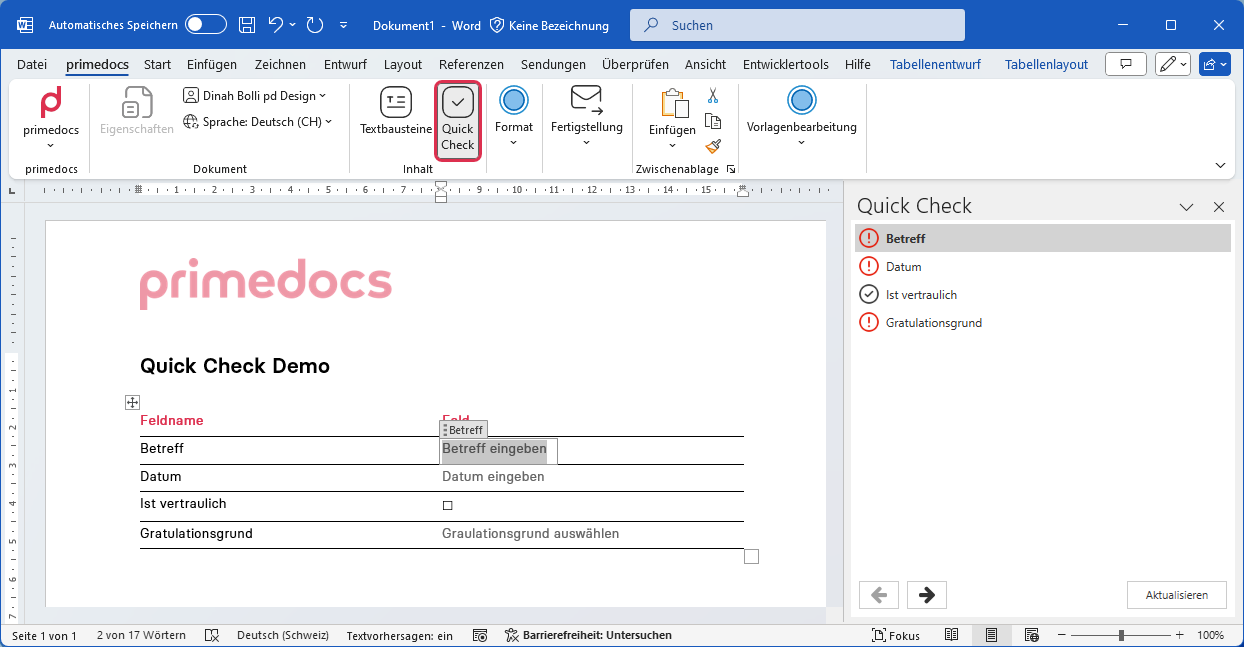Screen dimensions: 1244x647
Task: Expand the Fertigstellung dropdown arrow
Action: click(x=586, y=143)
